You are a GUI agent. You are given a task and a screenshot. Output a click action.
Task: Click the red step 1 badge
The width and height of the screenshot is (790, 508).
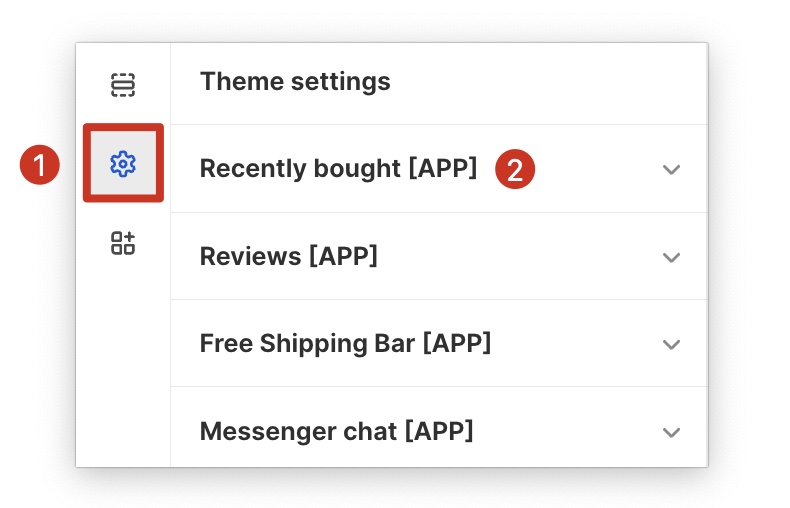(x=39, y=166)
